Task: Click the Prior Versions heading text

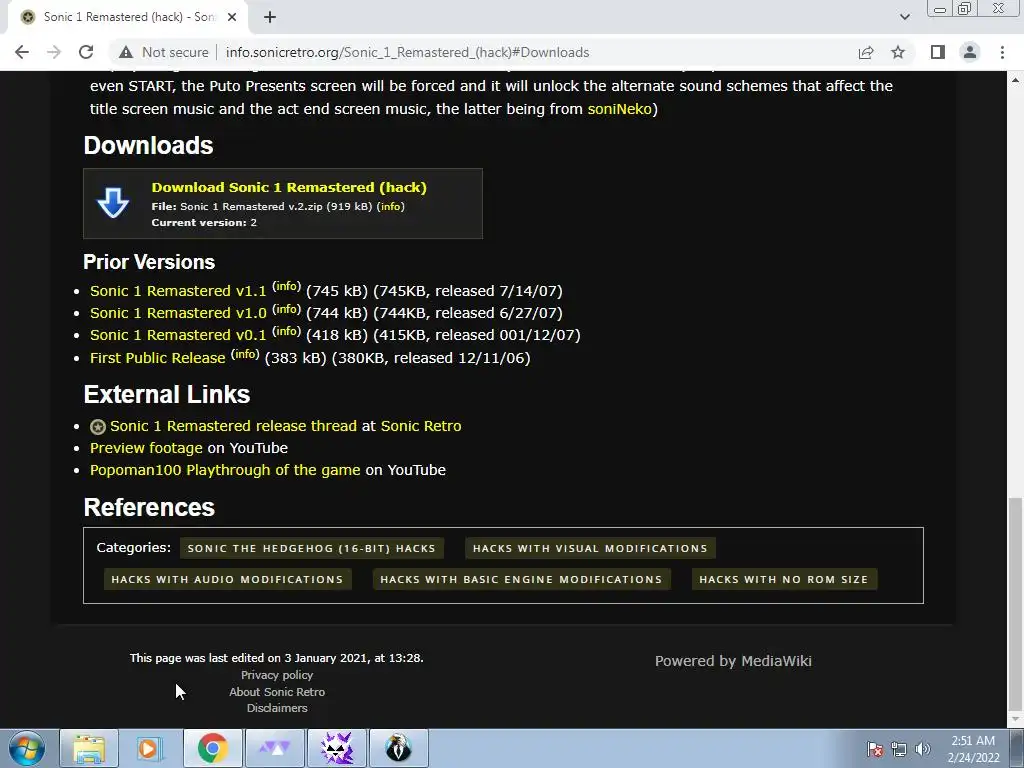Action: pyautogui.click(x=149, y=262)
